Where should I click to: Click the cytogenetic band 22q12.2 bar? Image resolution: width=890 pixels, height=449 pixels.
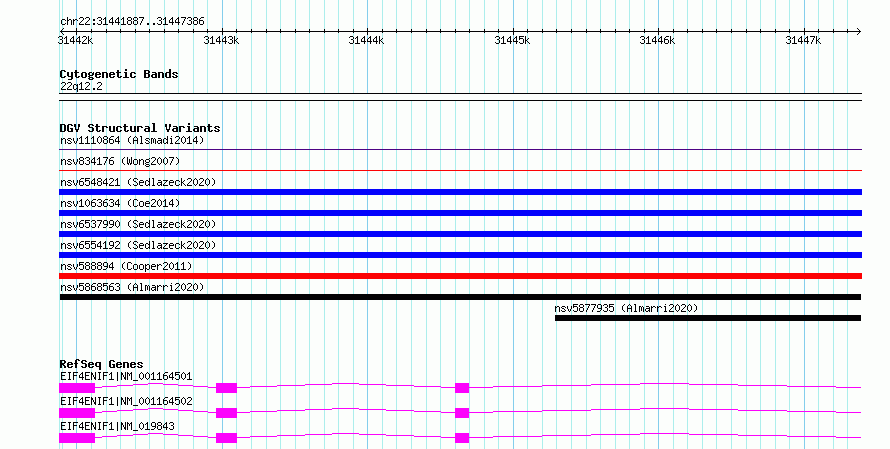tap(460, 97)
